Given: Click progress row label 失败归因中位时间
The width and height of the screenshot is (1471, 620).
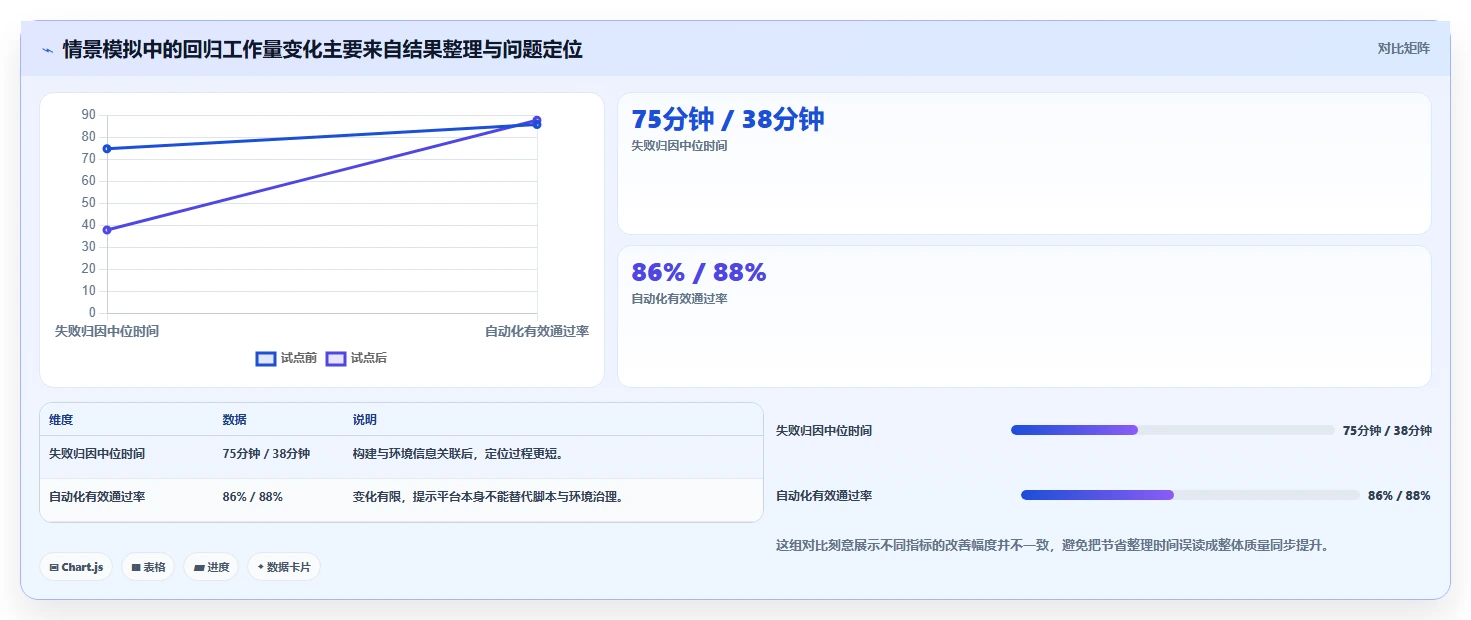Looking at the screenshot, I should (824, 431).
